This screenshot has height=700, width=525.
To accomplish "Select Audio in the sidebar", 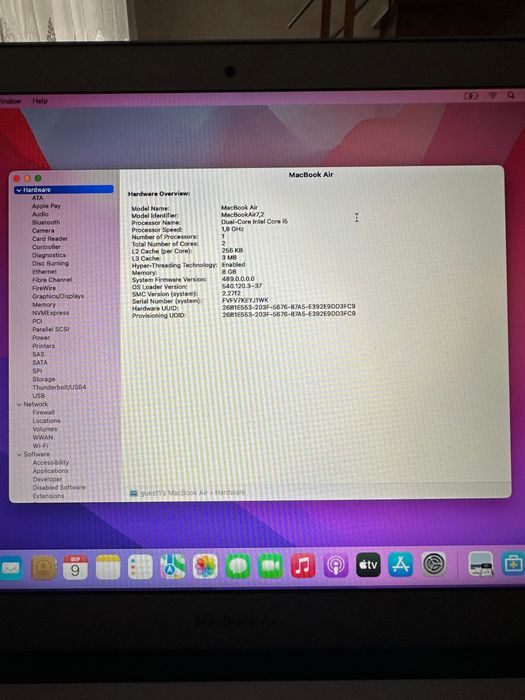I will [40, 214].
